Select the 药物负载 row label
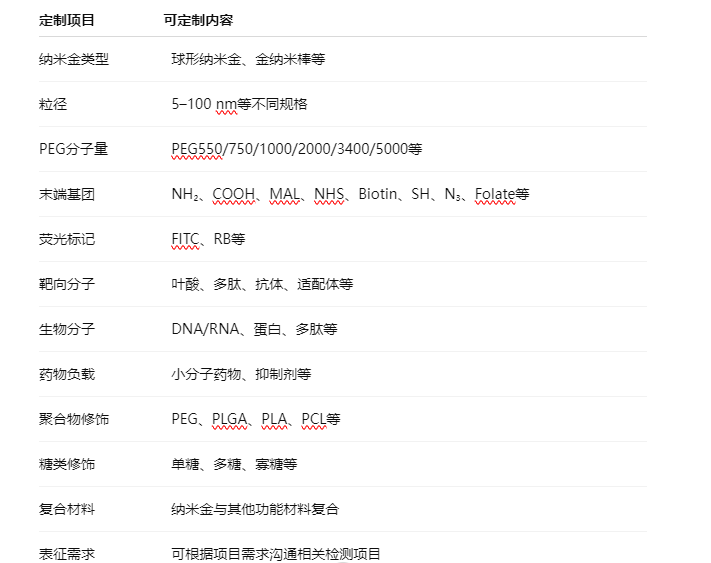This screenshot has width=711, height=563. pos(67,374)
